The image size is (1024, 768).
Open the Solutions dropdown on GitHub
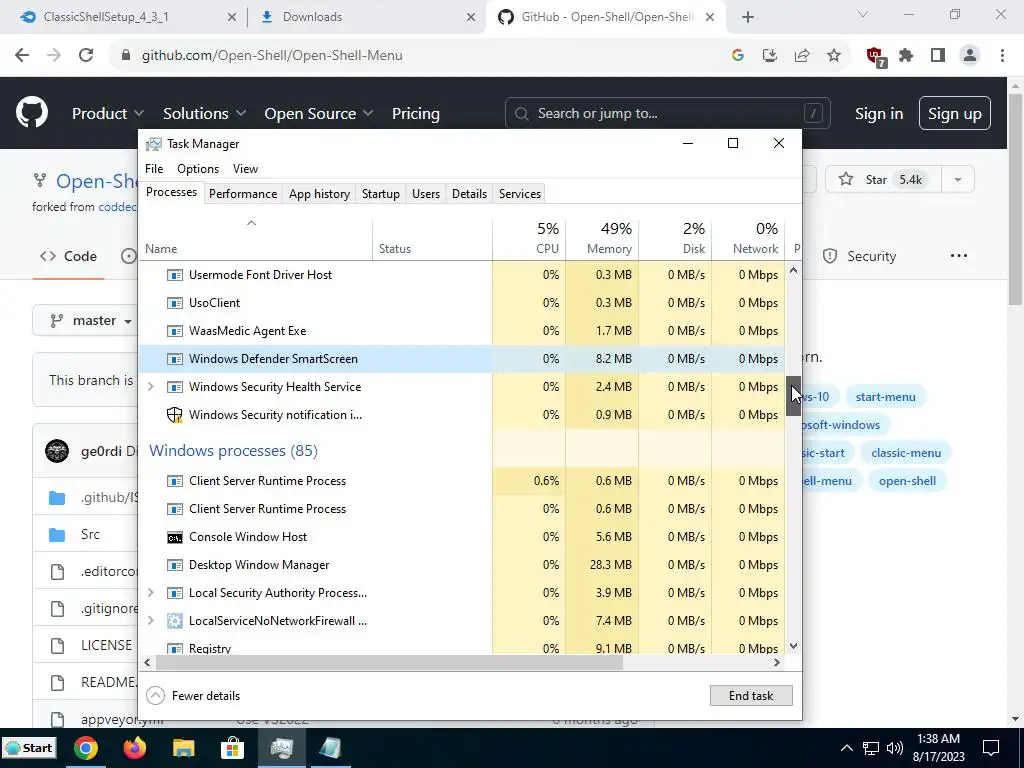click(204, 113)
